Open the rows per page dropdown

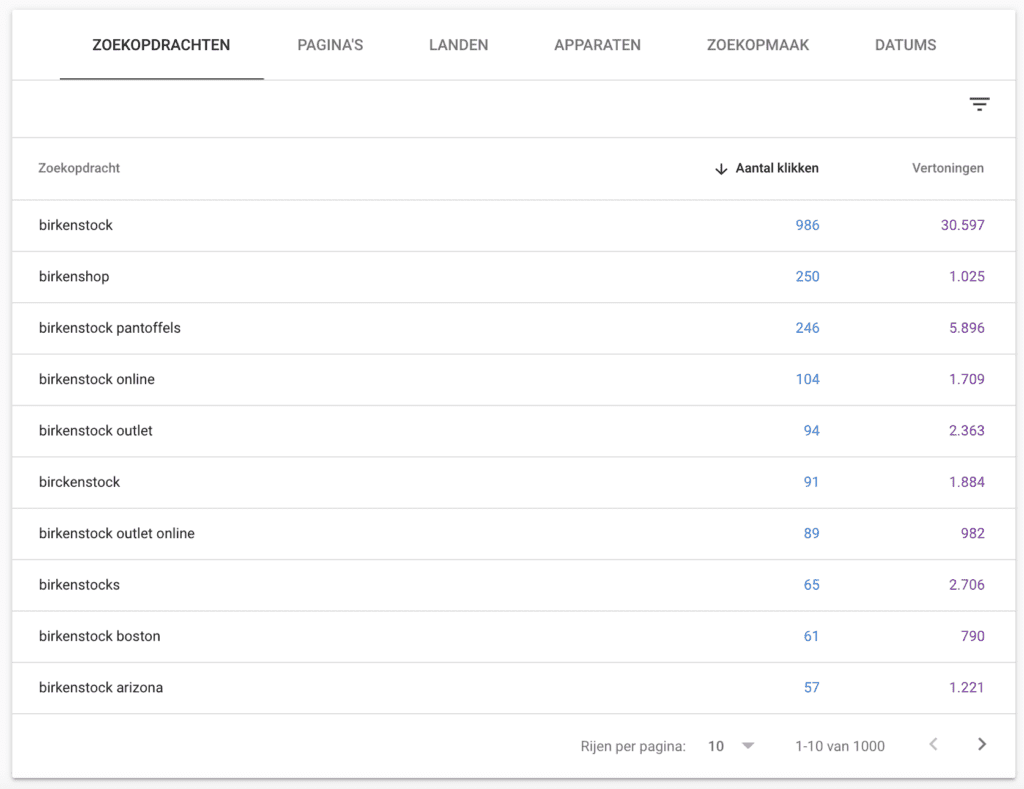[731, 746]
